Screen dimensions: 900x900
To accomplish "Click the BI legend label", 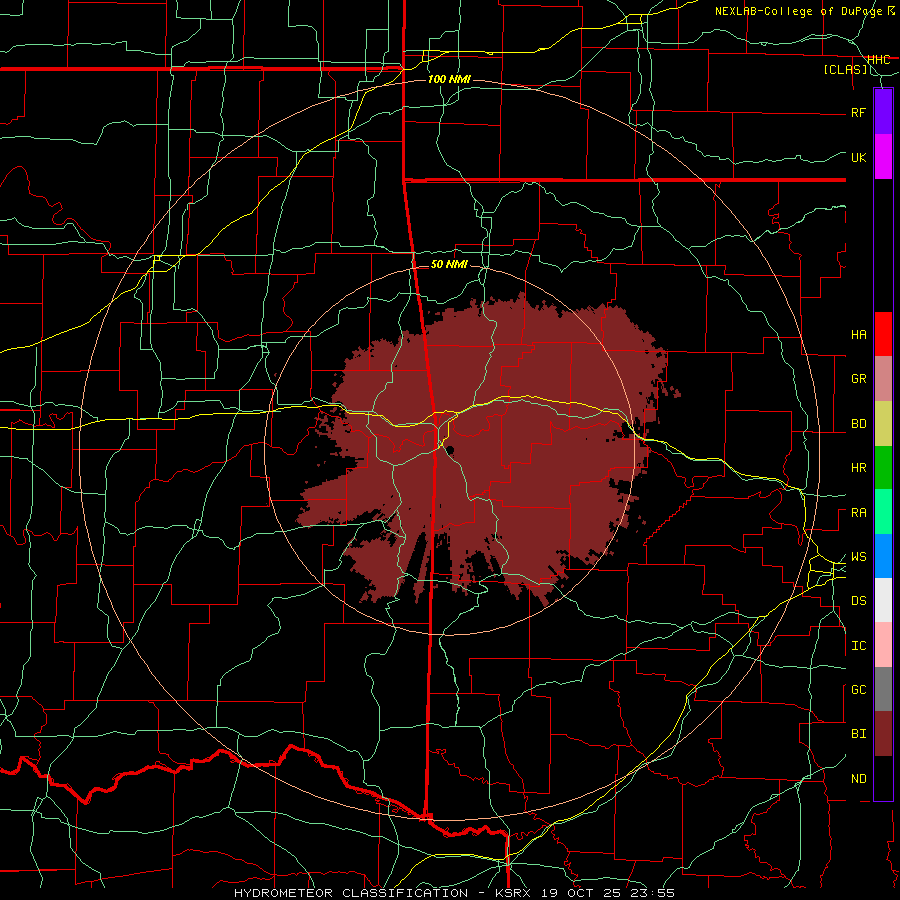I will click(858, 734).
